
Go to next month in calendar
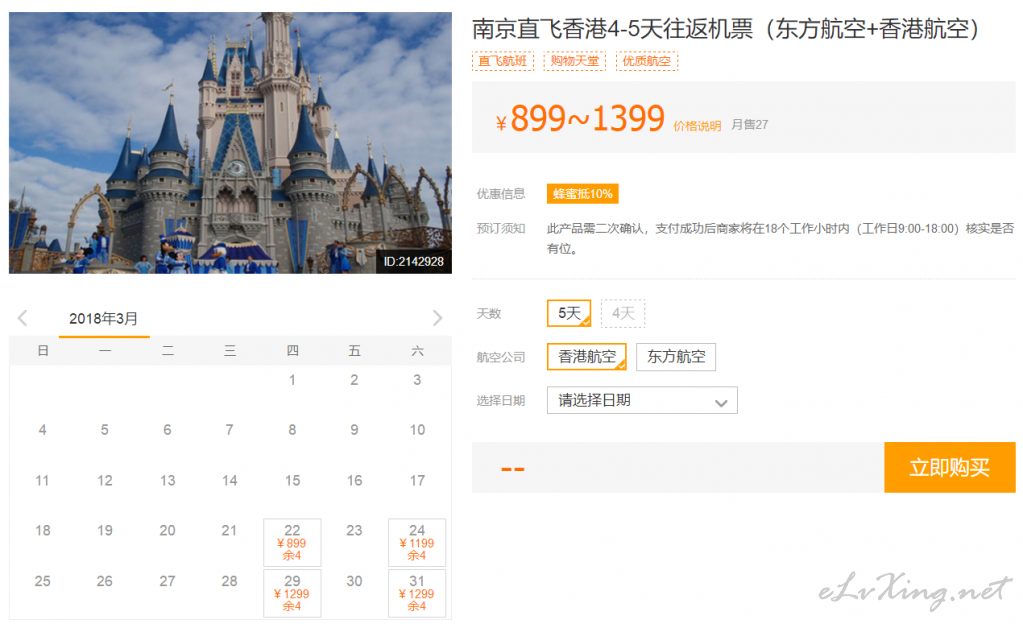437,319
